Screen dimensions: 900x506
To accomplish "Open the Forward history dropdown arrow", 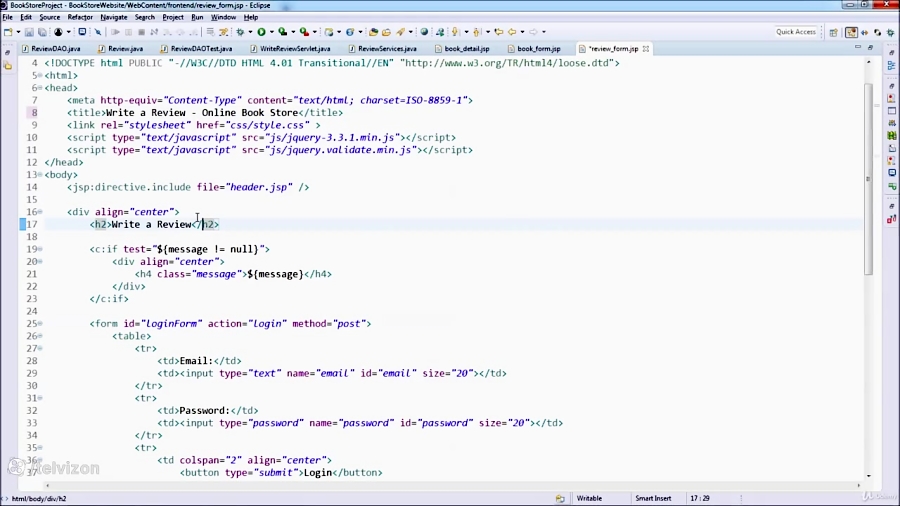I will pyautogui.click(x=544, y=32).
